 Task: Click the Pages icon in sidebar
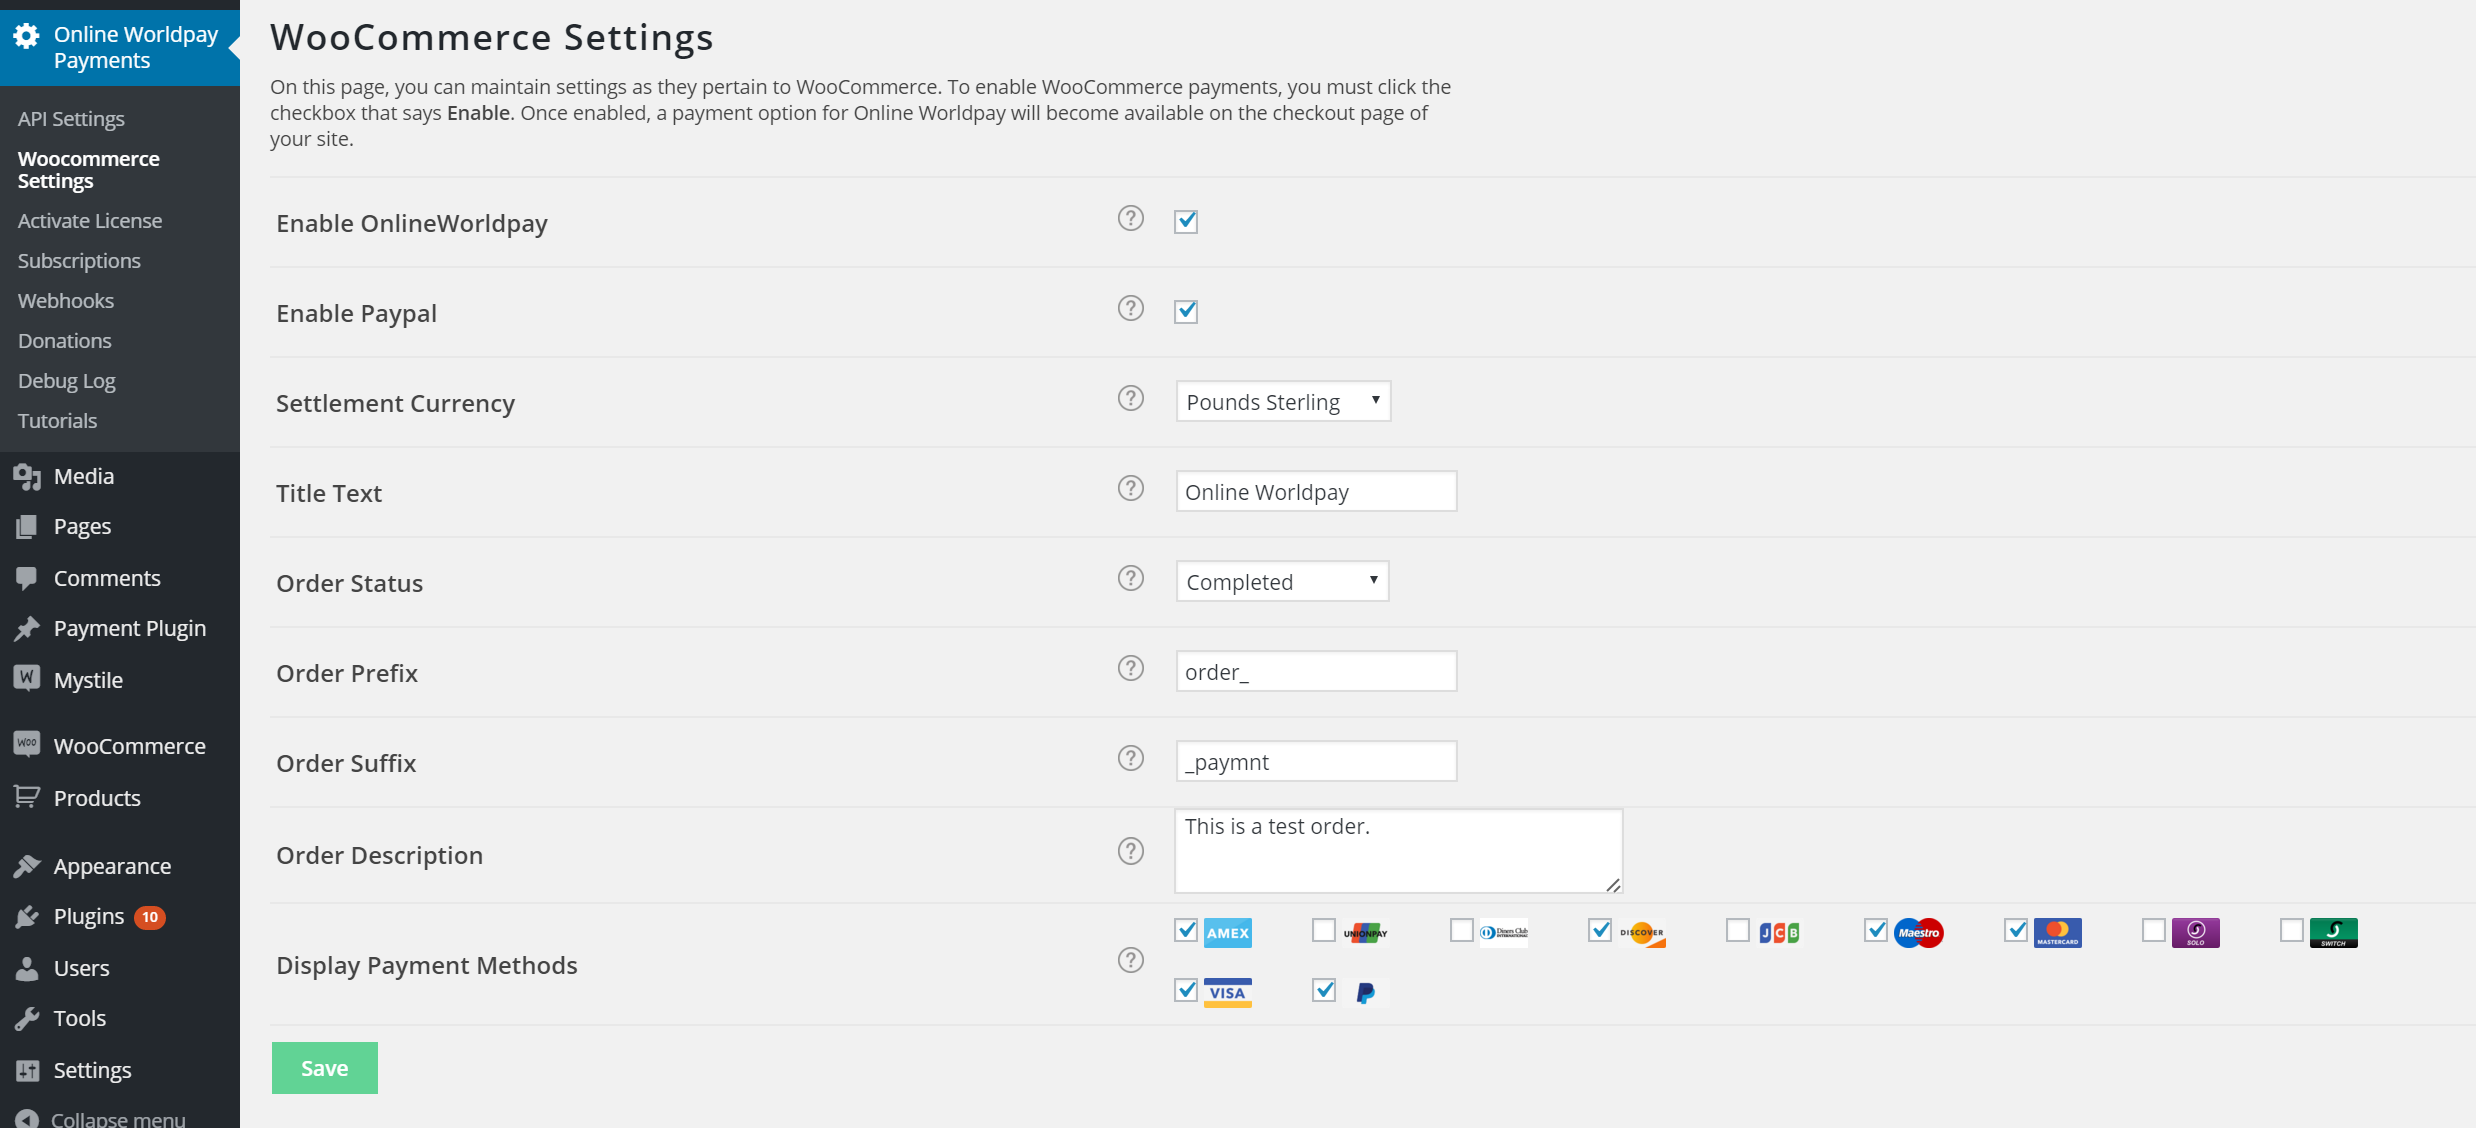tap(27, 526)
